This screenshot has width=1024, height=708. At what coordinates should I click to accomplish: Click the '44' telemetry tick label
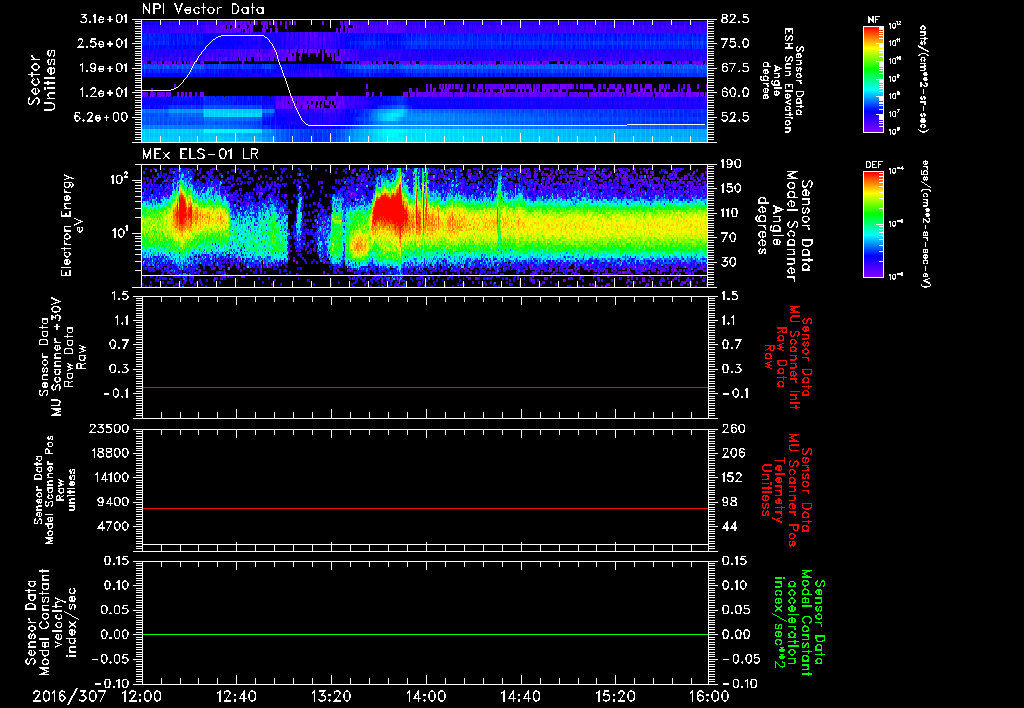pos(729,526)
